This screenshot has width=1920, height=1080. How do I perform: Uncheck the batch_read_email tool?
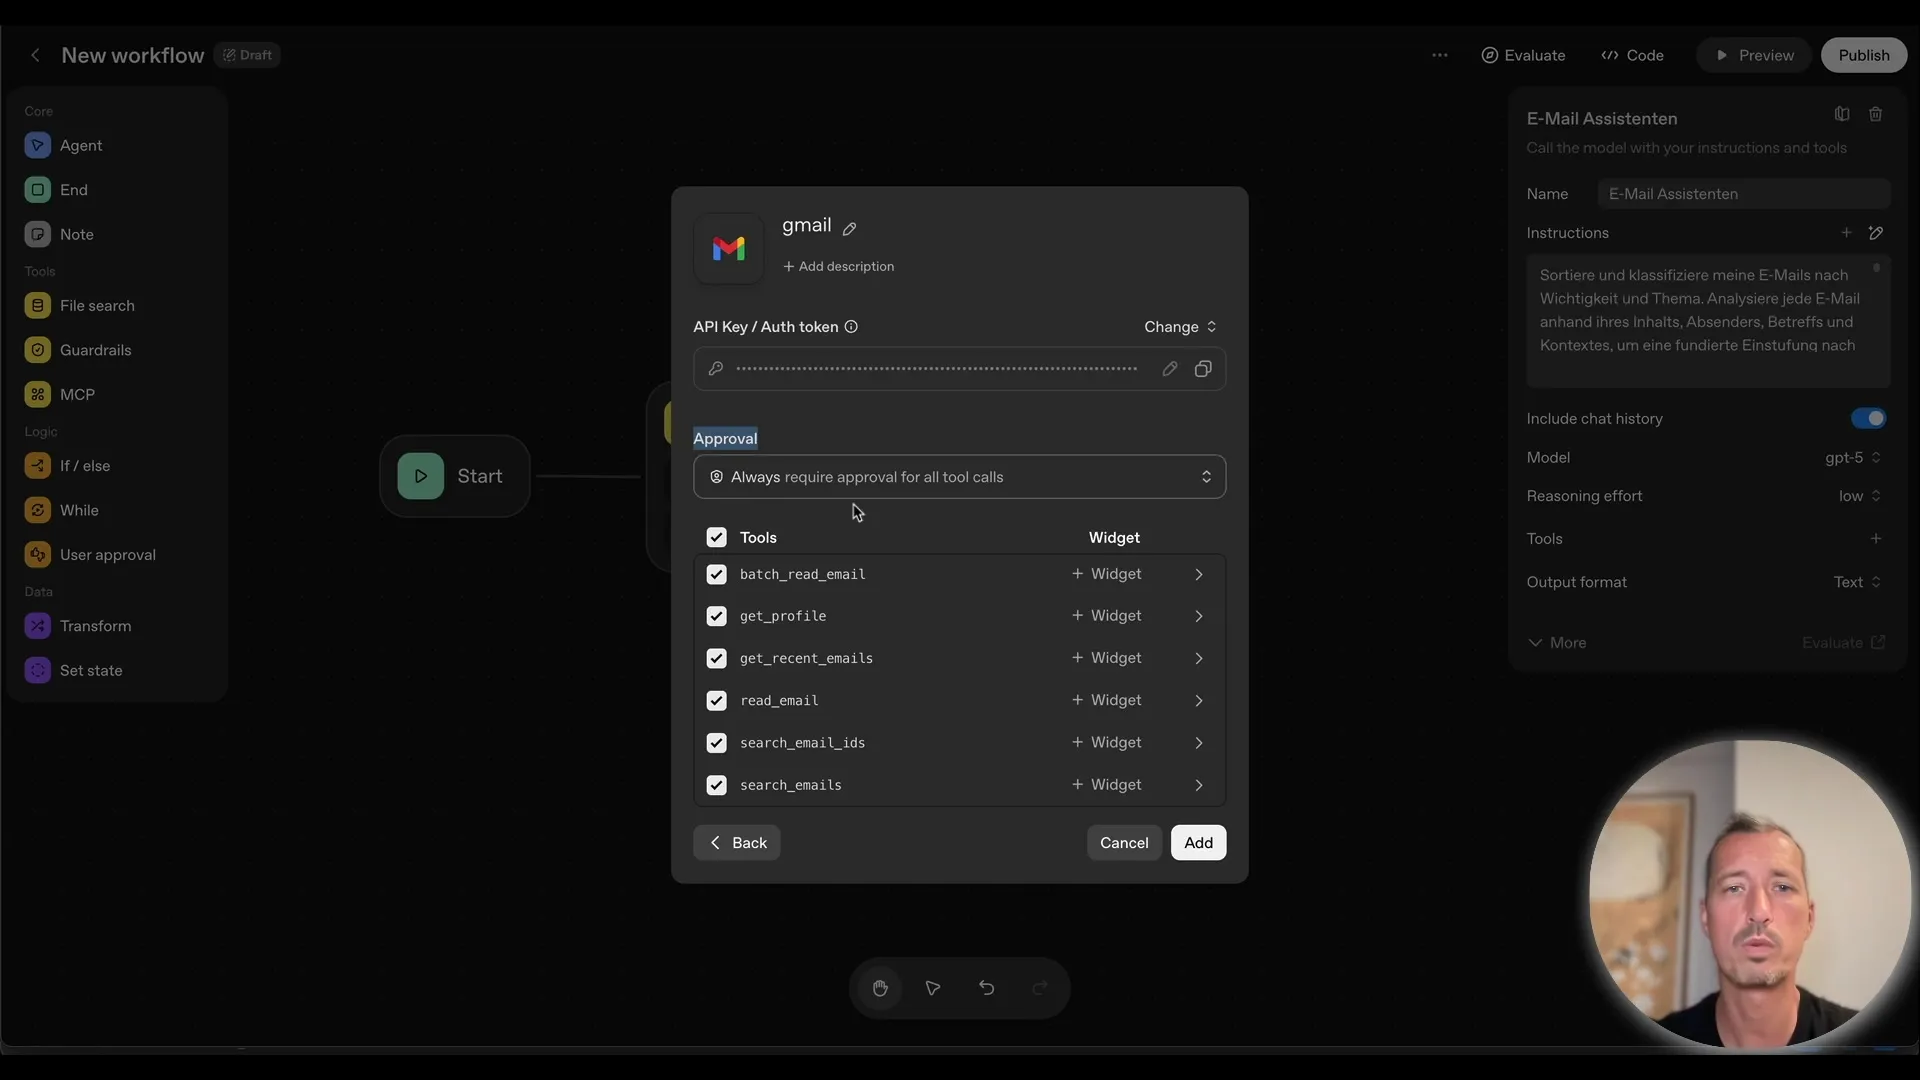(716, 574)
